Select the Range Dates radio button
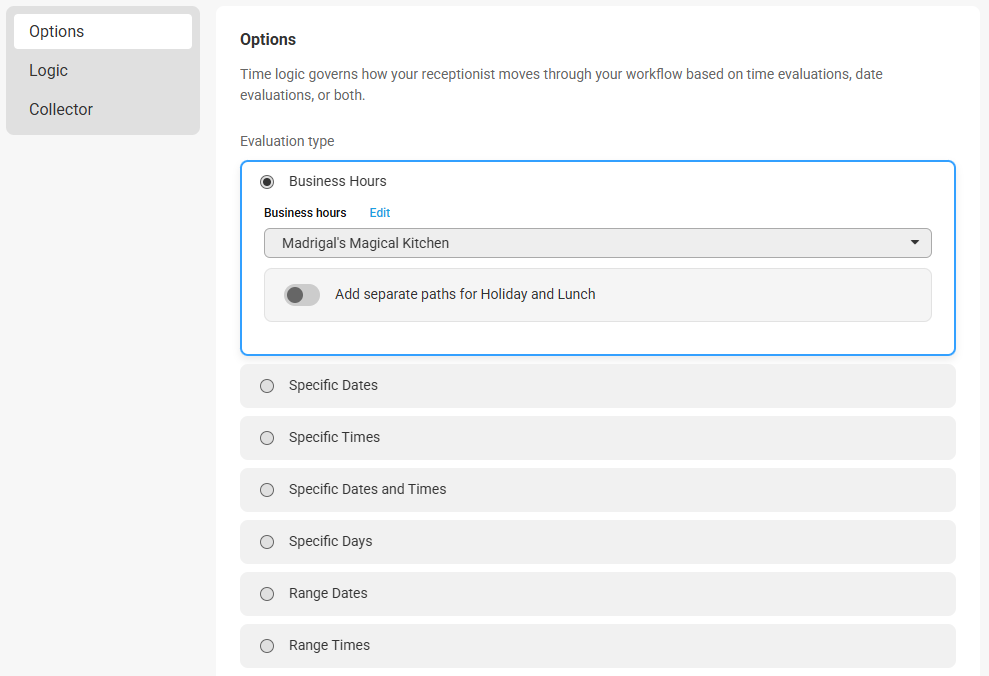The image size is (989, 676). 267,594
